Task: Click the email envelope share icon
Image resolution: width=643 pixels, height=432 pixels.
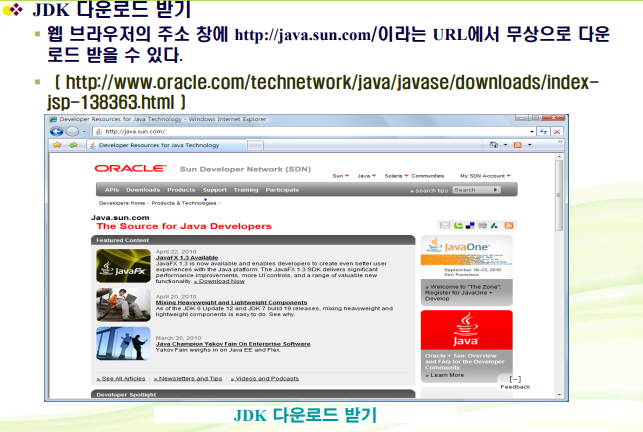Action: tap(445, 225)
